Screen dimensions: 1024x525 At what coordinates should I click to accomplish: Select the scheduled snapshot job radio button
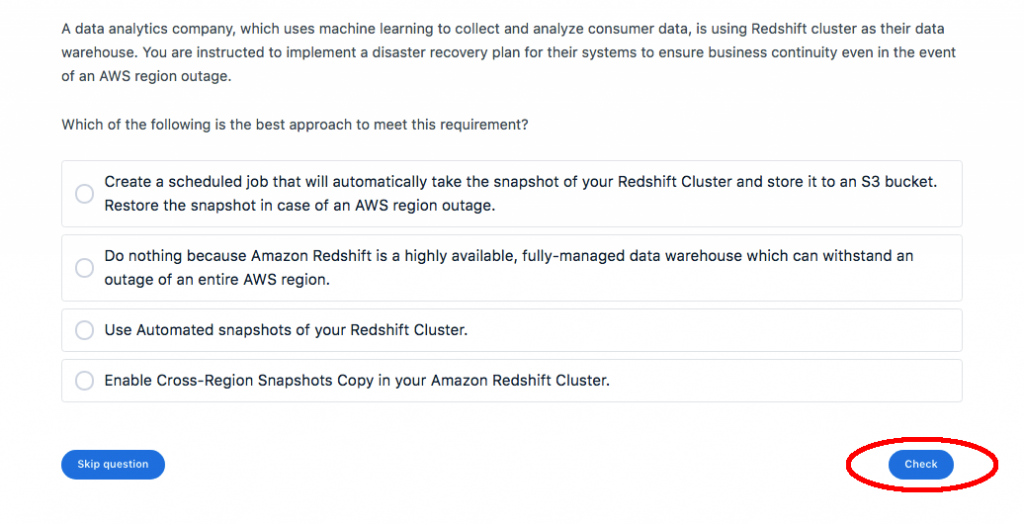click(x=85, y=194)
